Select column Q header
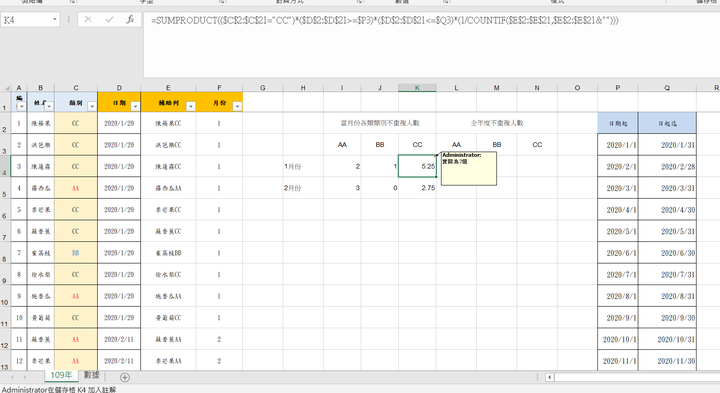720x393 pixels. pos(667,88)
